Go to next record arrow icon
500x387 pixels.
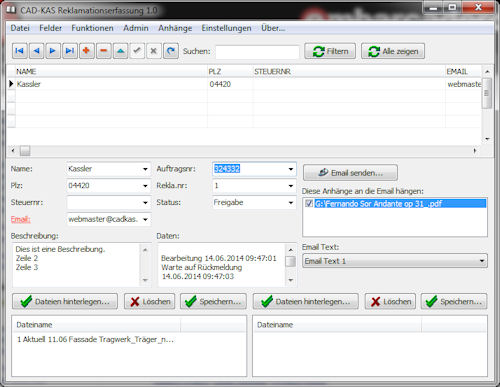[x=53, y=51]
